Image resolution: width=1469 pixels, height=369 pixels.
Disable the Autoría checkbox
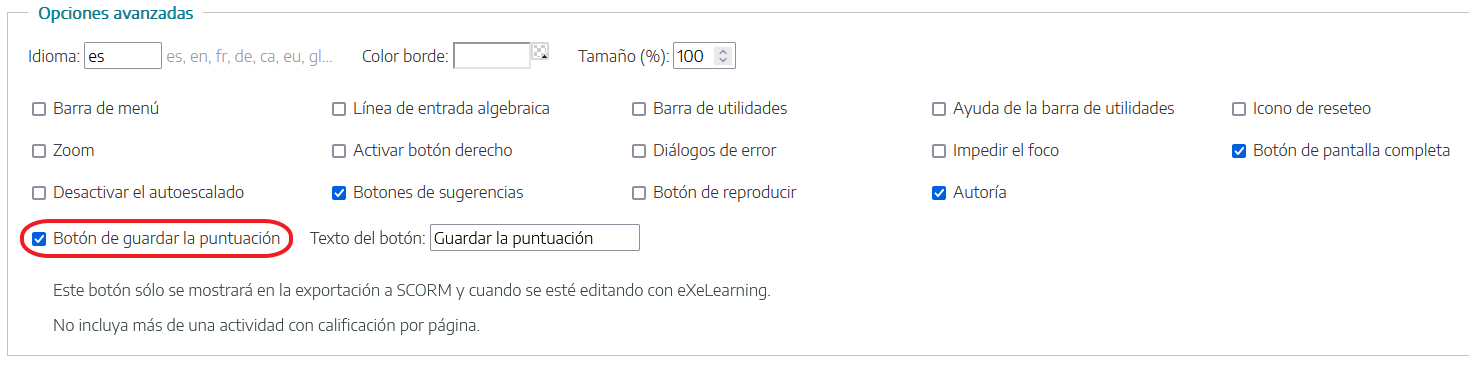pos(939,193)
